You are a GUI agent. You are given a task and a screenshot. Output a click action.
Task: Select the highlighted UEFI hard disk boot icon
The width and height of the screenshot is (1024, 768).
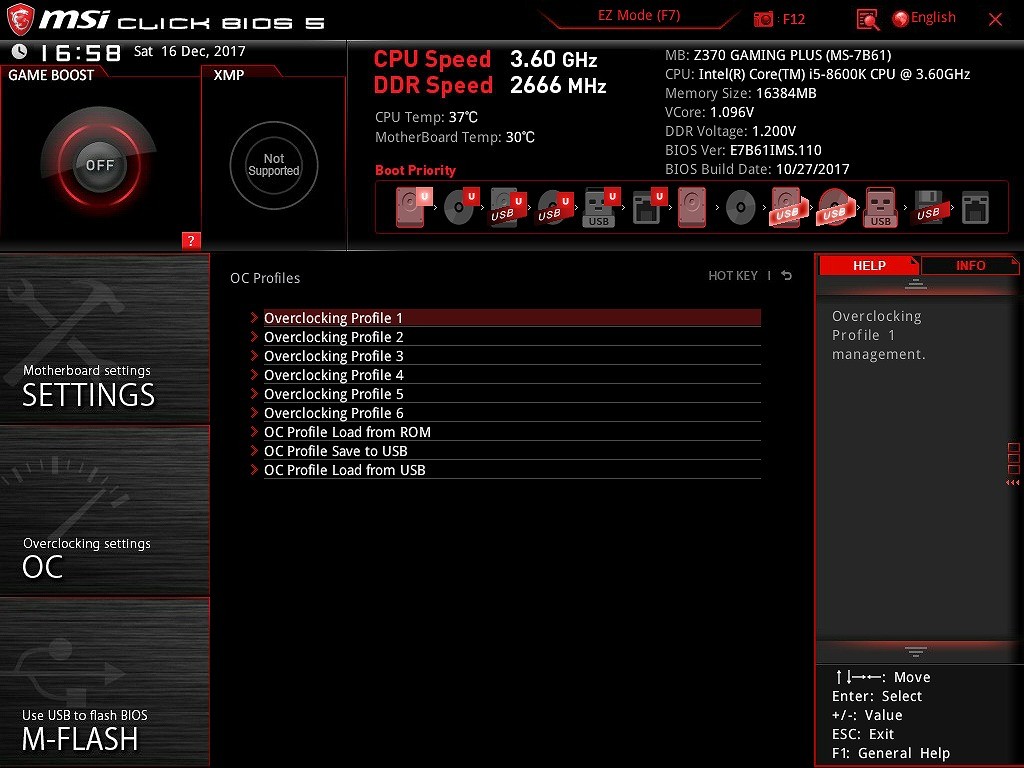pos(413,207)
